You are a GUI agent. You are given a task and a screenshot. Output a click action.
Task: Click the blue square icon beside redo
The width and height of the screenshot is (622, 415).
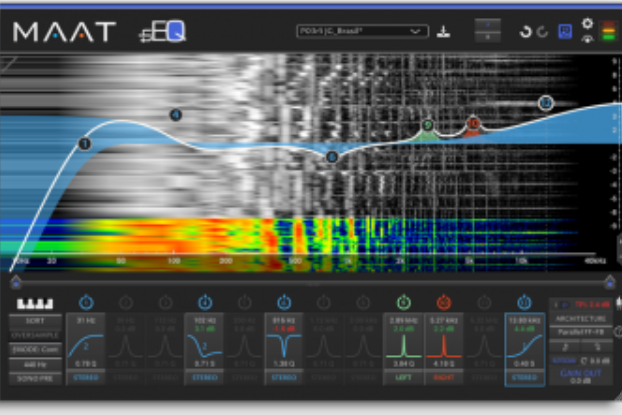[x=565, y=31]
